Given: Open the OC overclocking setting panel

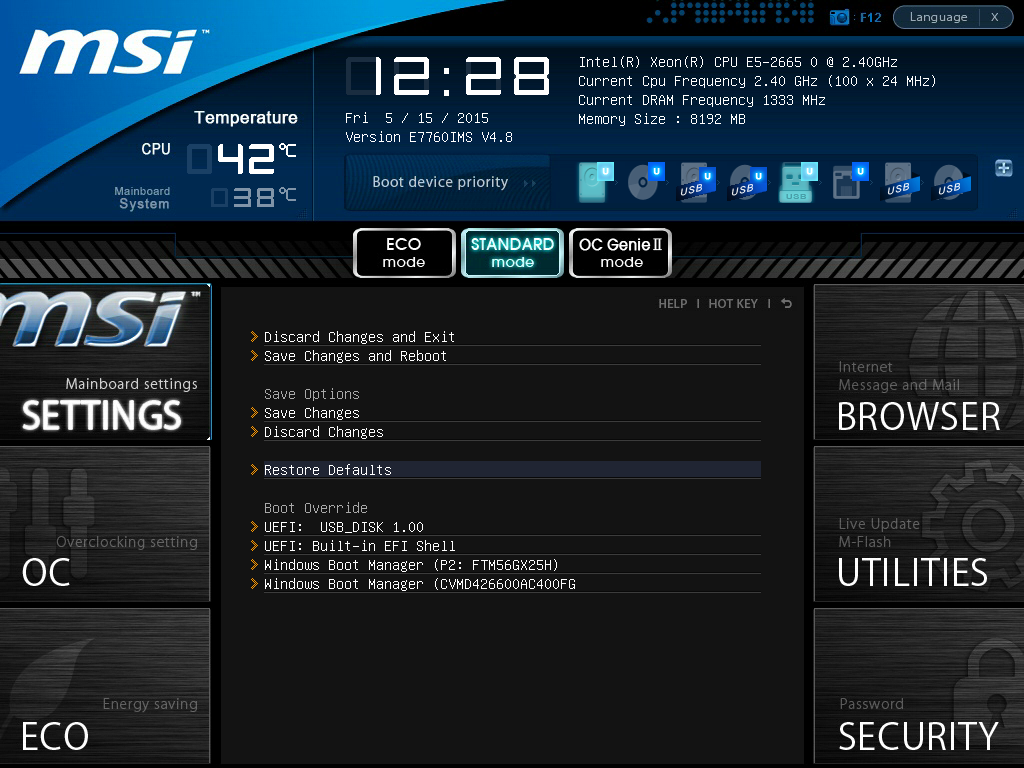Looking at the screenshot, I should pos(105,524).
